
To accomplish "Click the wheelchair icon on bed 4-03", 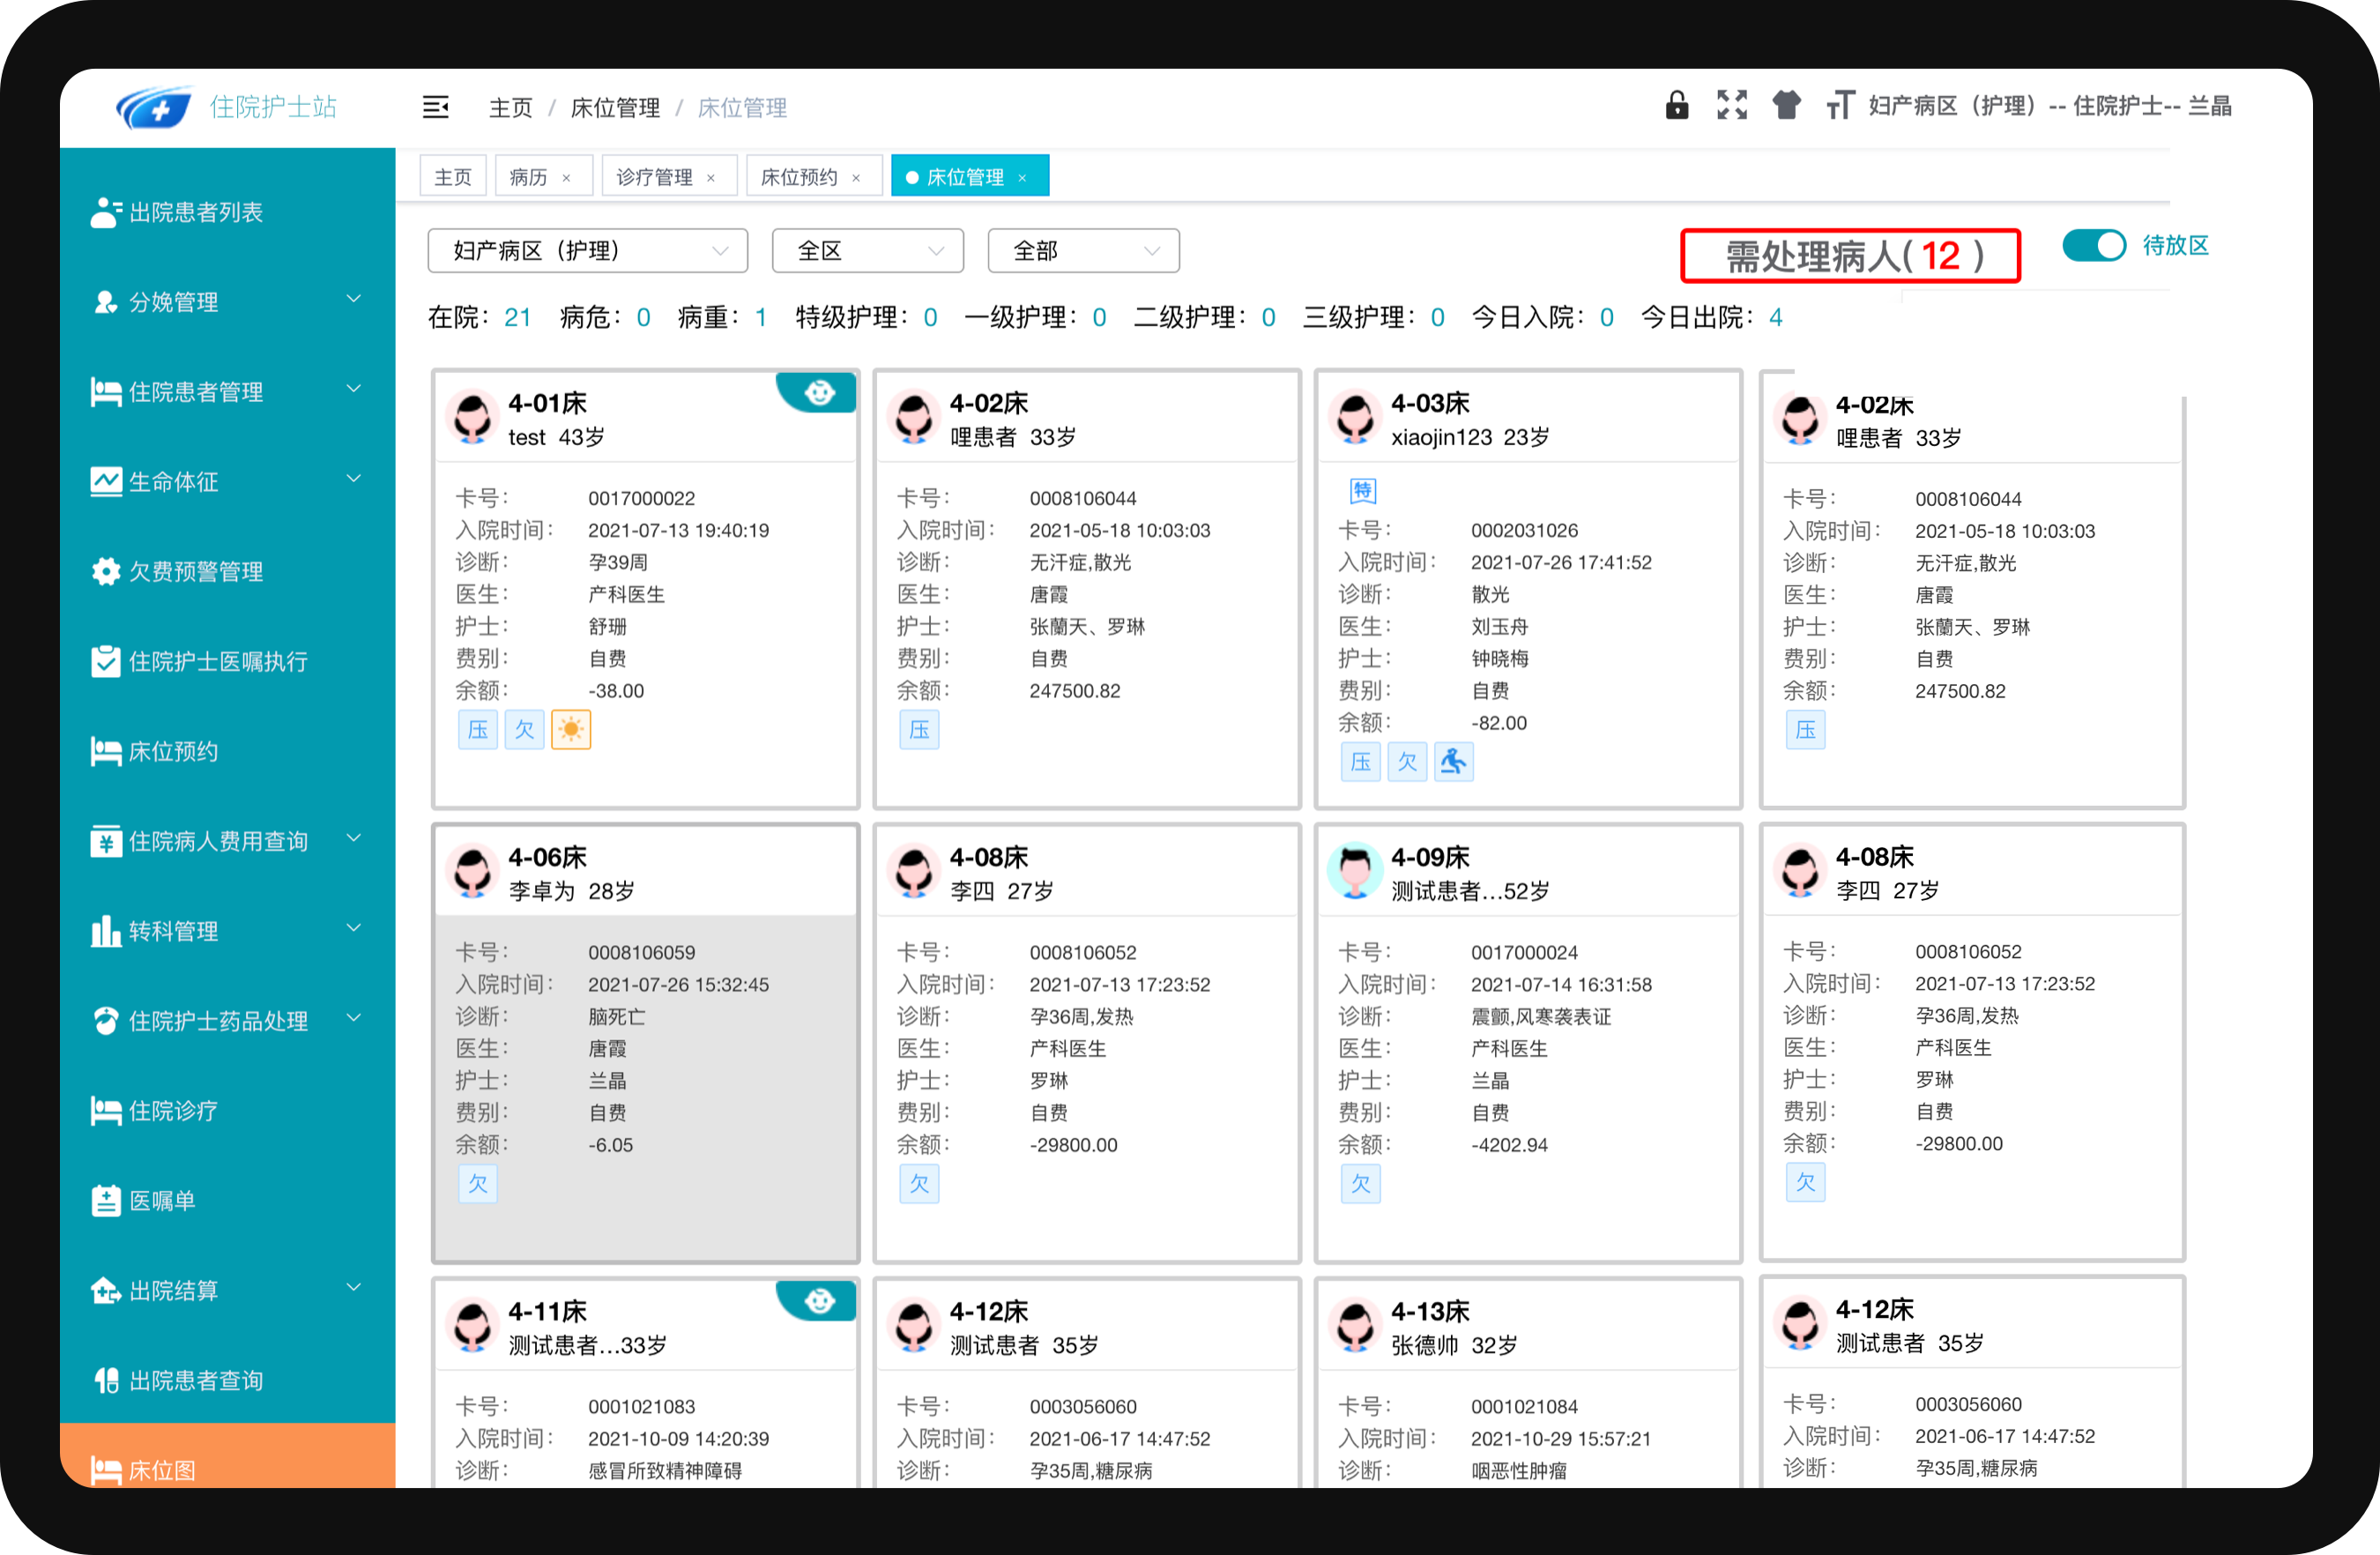I will click(1453, 761).
